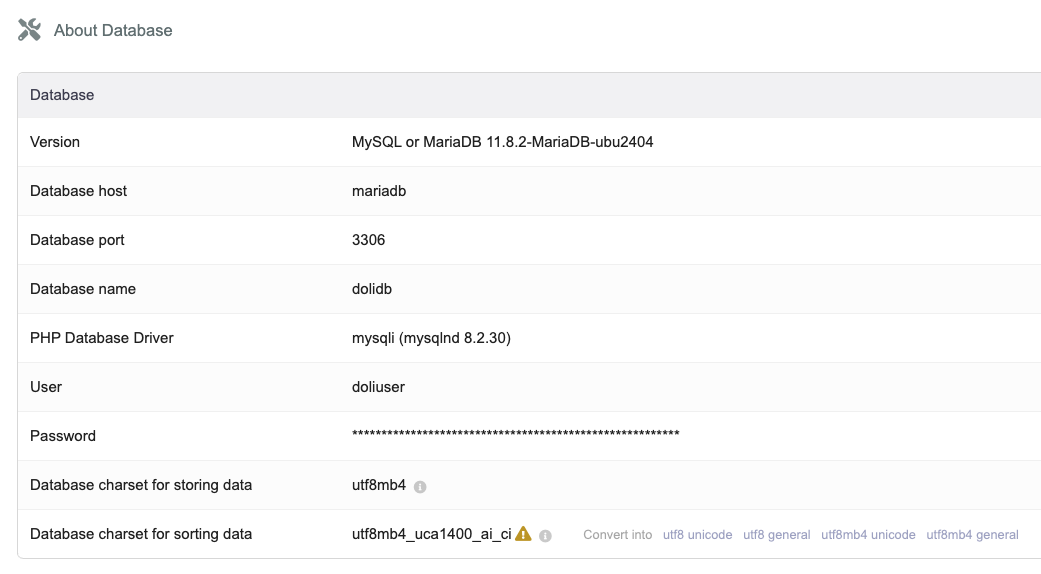Click info icon beside the sorting collation warning
Viewport: 1041px width, 574px height.
pos(545,536)
